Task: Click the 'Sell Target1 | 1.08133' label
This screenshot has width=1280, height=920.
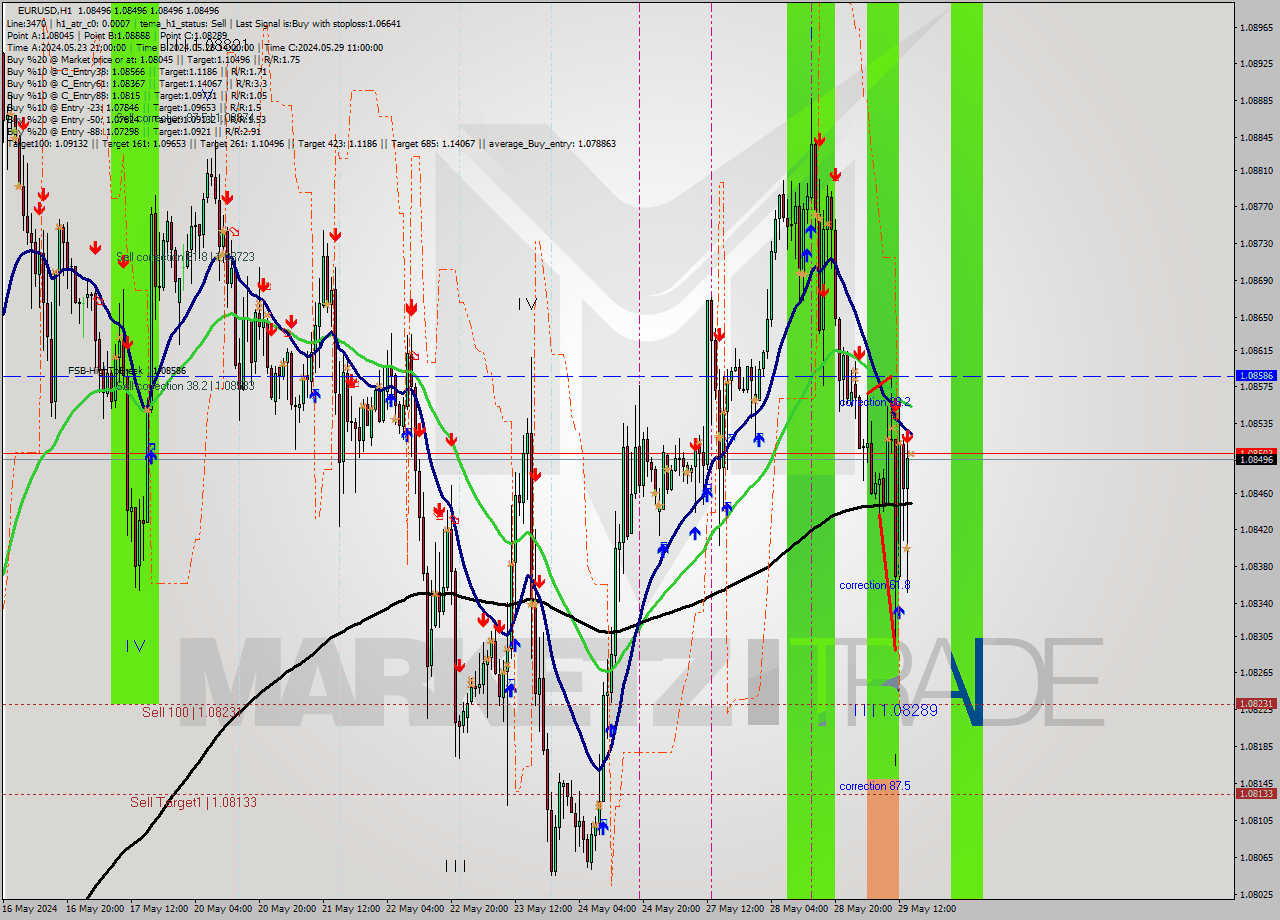Action: point(193,802)
